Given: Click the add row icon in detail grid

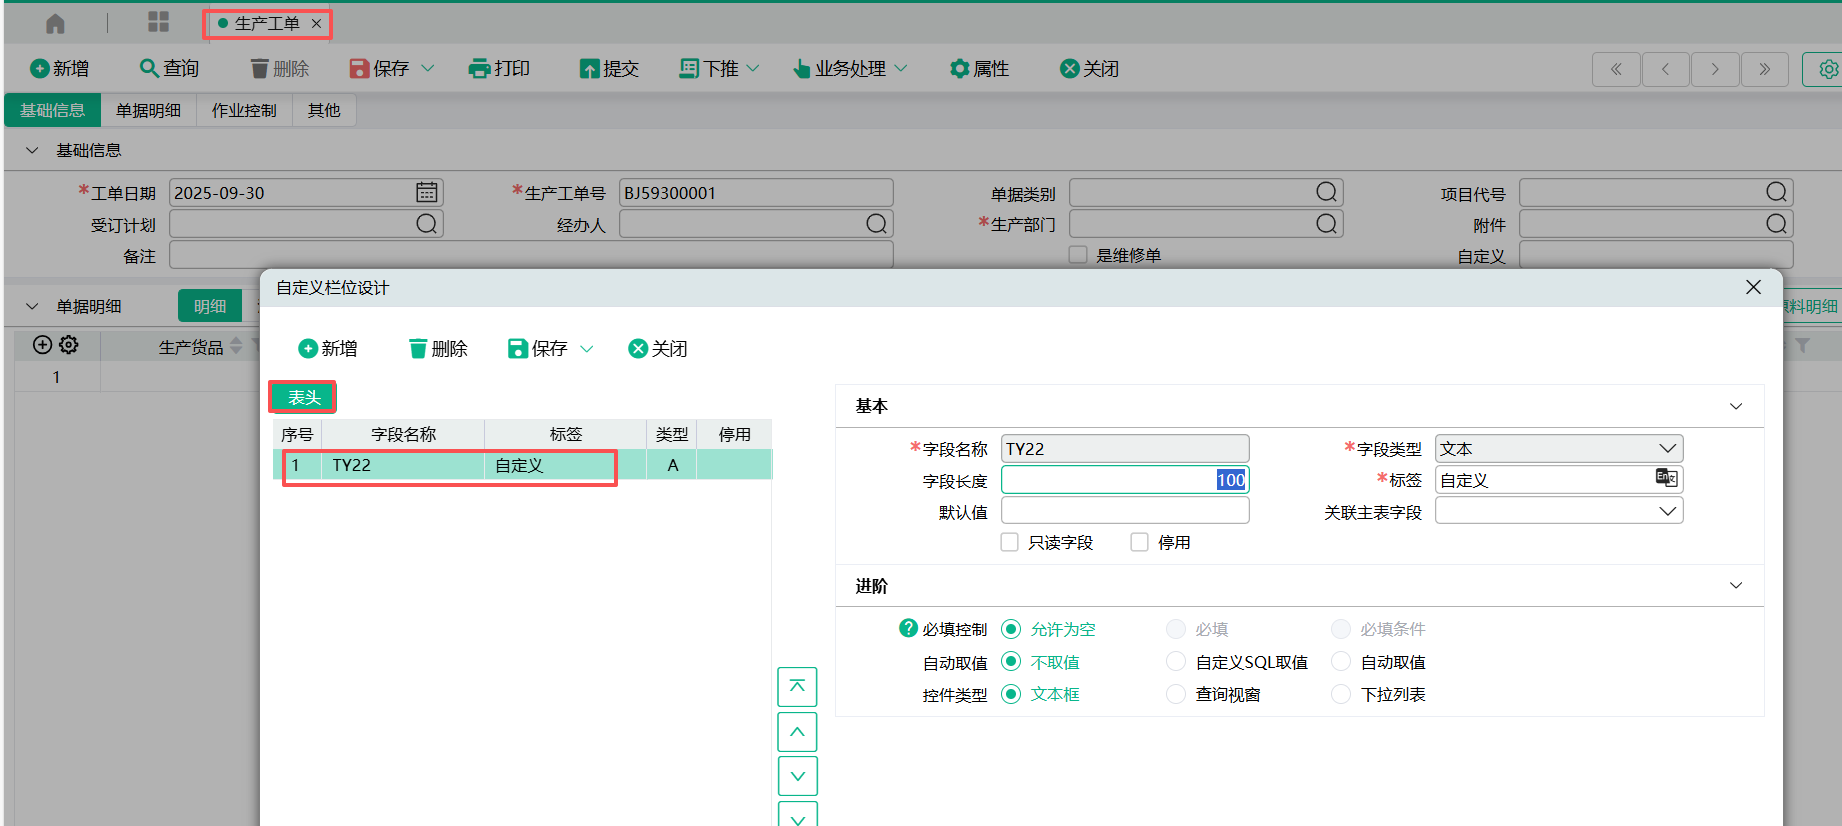Looking at the screenshot, I should point(42,345).
